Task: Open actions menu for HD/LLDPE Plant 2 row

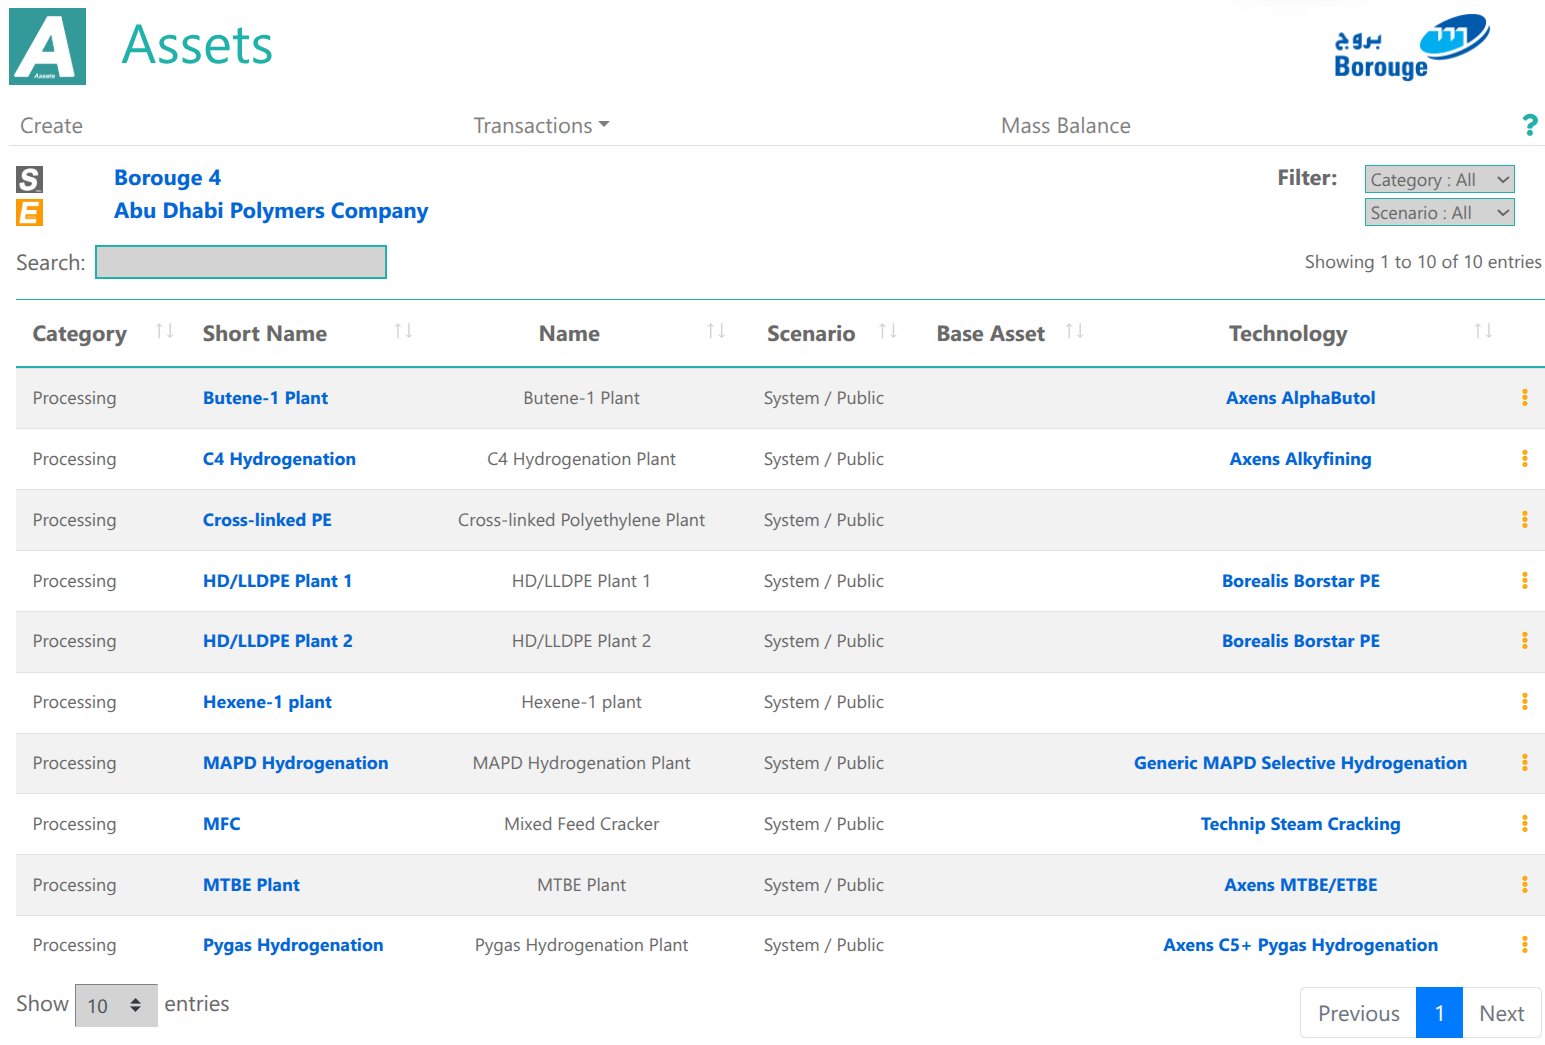Action: pos(1524,641)
